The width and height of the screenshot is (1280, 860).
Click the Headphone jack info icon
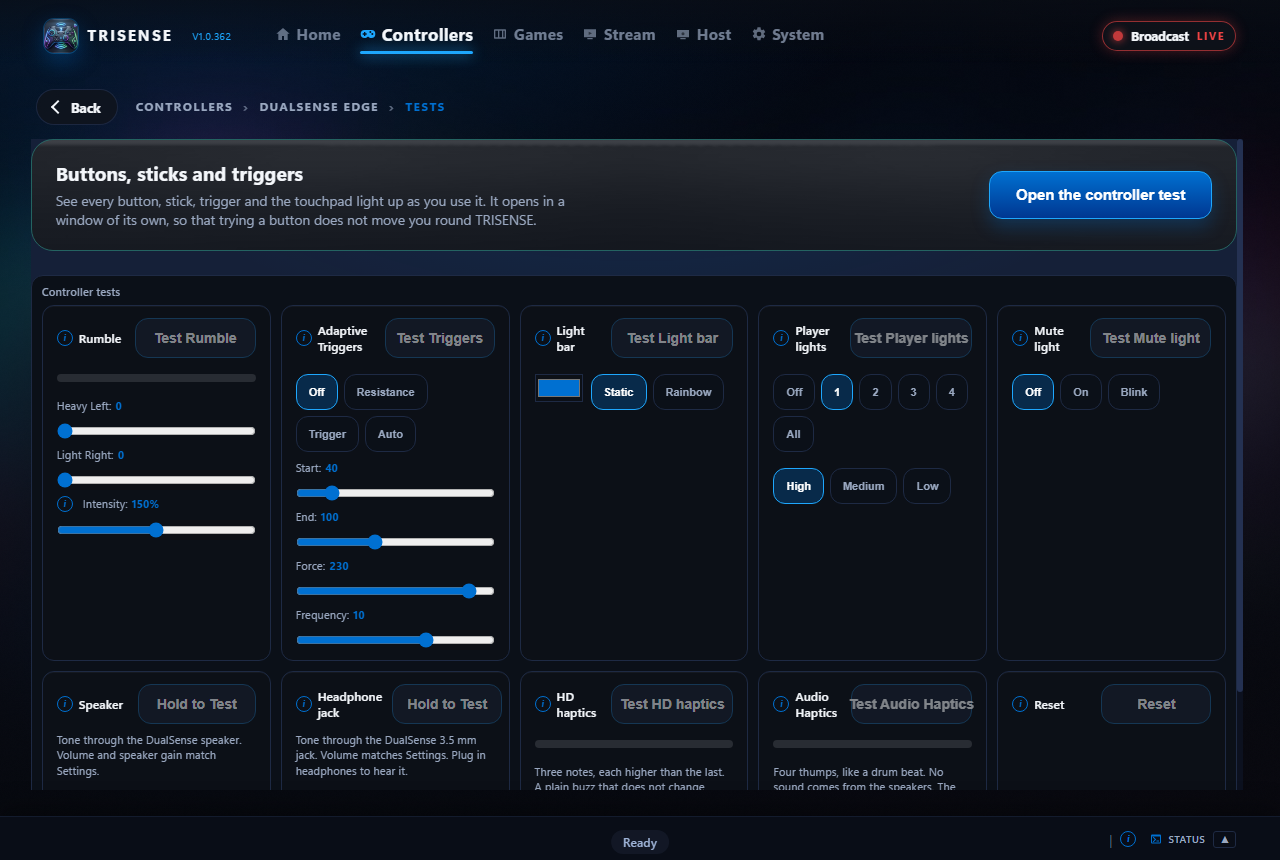[x=304, y=704]
